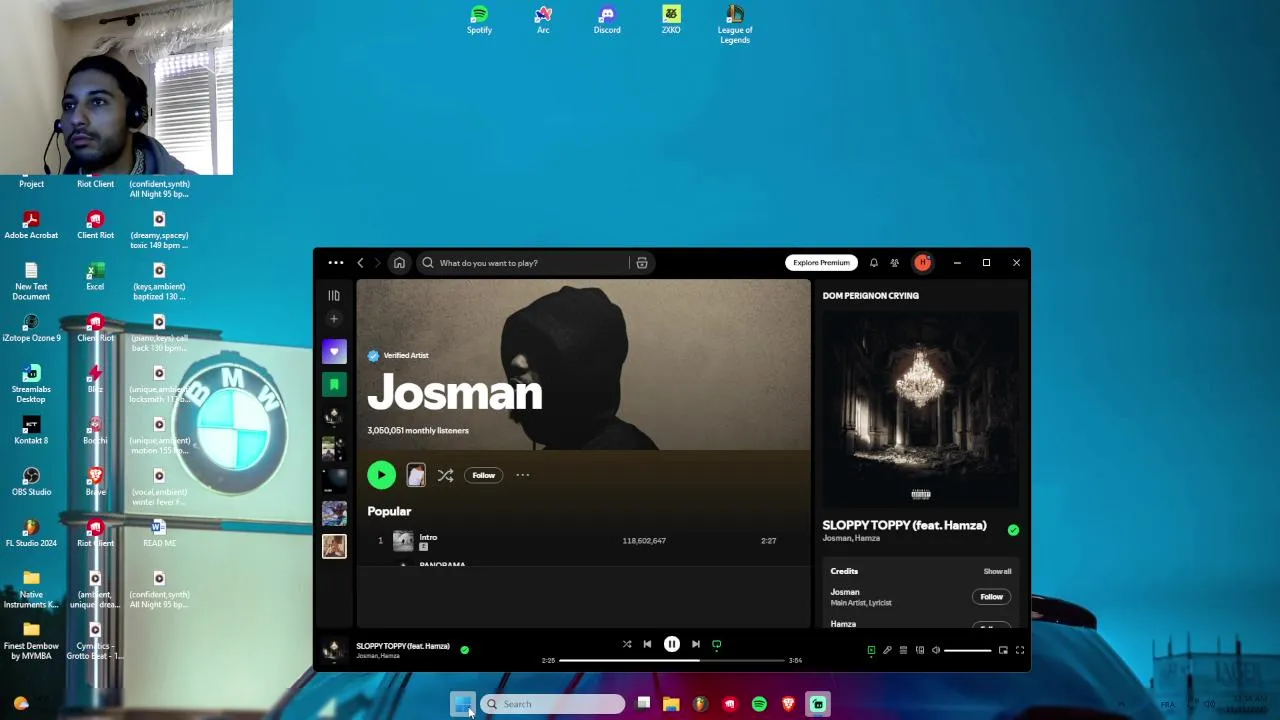Open the notifications bell in Spotify

tap(874, 263)
